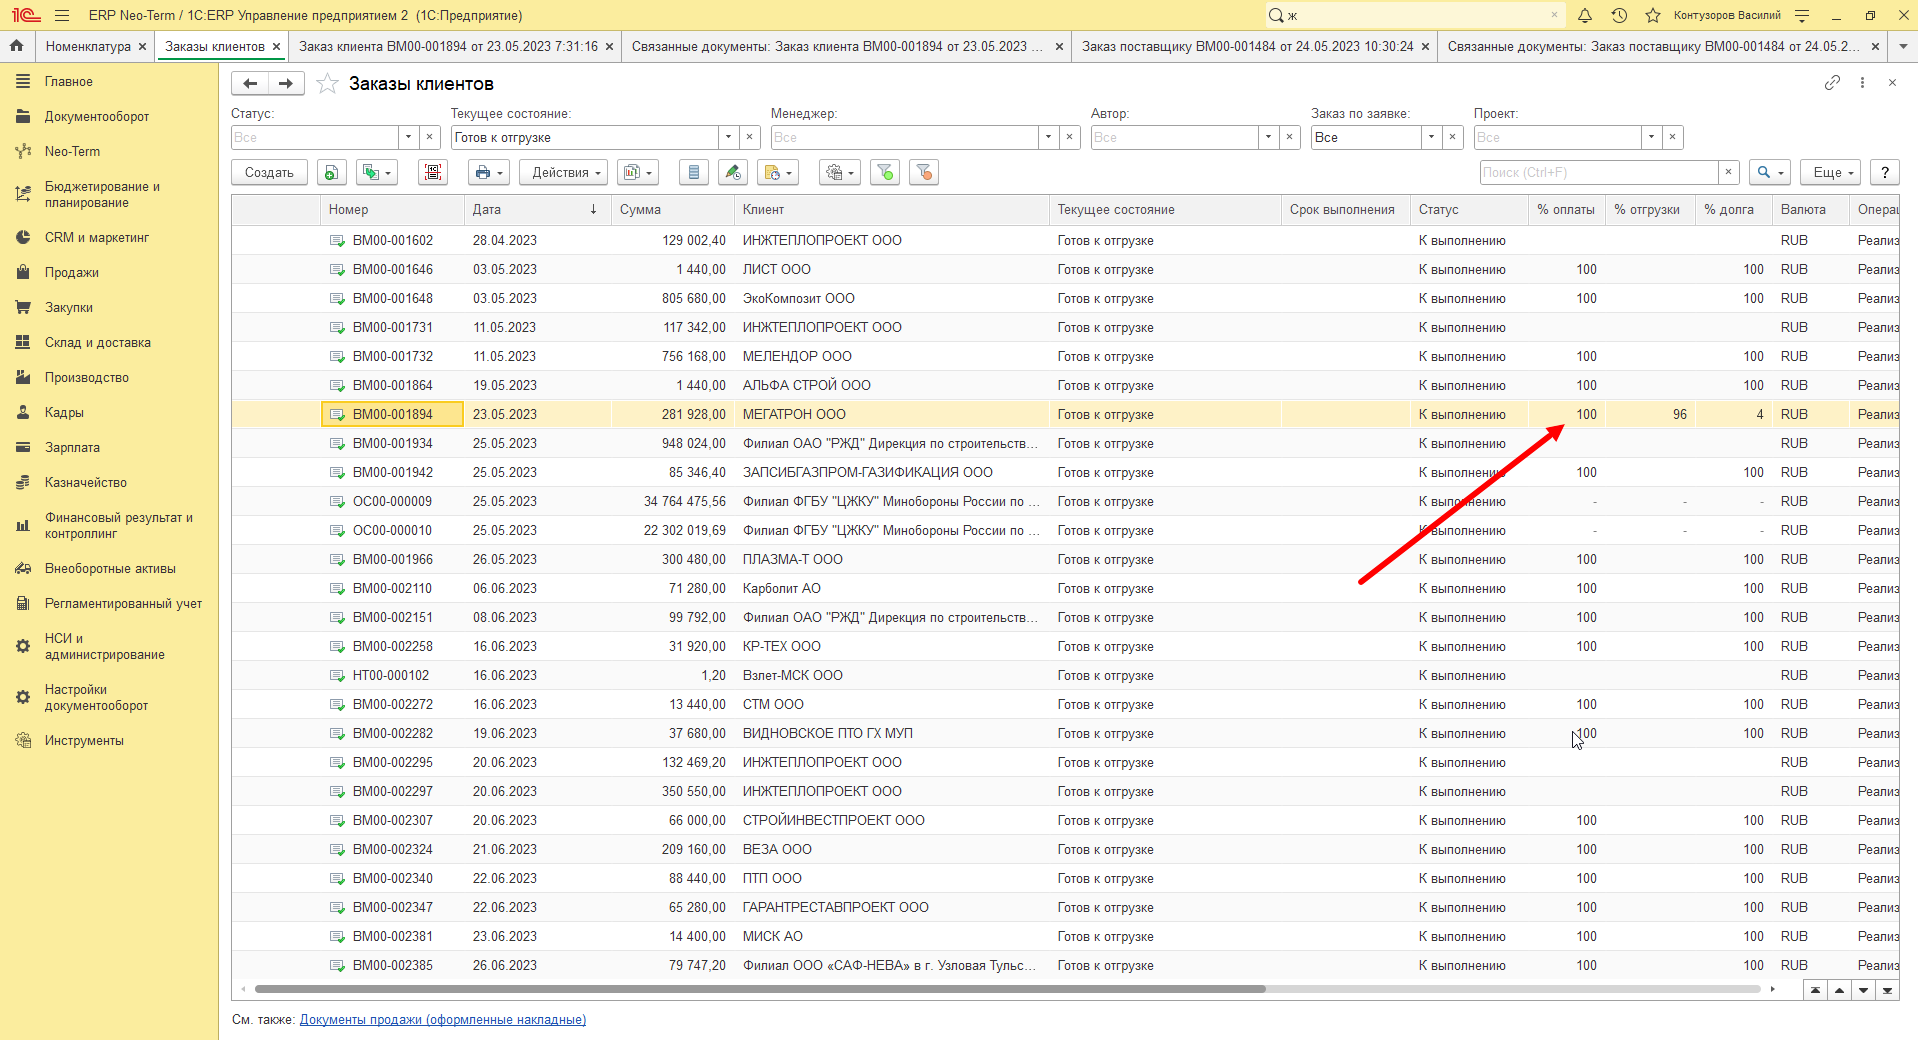This screenshot has width=1918, height=1040.
Task: Click the barcode scan toolbar icon
Action: [x=433, y=172]
